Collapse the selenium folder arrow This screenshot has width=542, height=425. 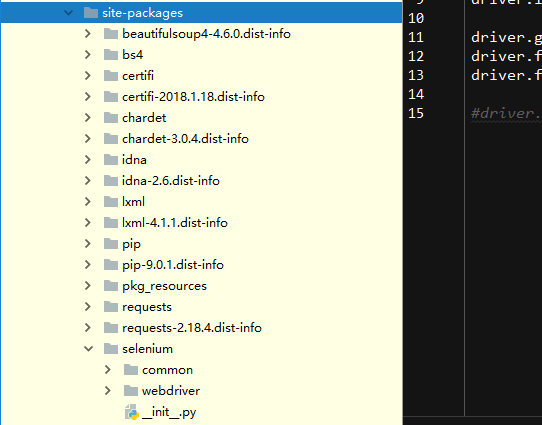[x=88, y=349]
